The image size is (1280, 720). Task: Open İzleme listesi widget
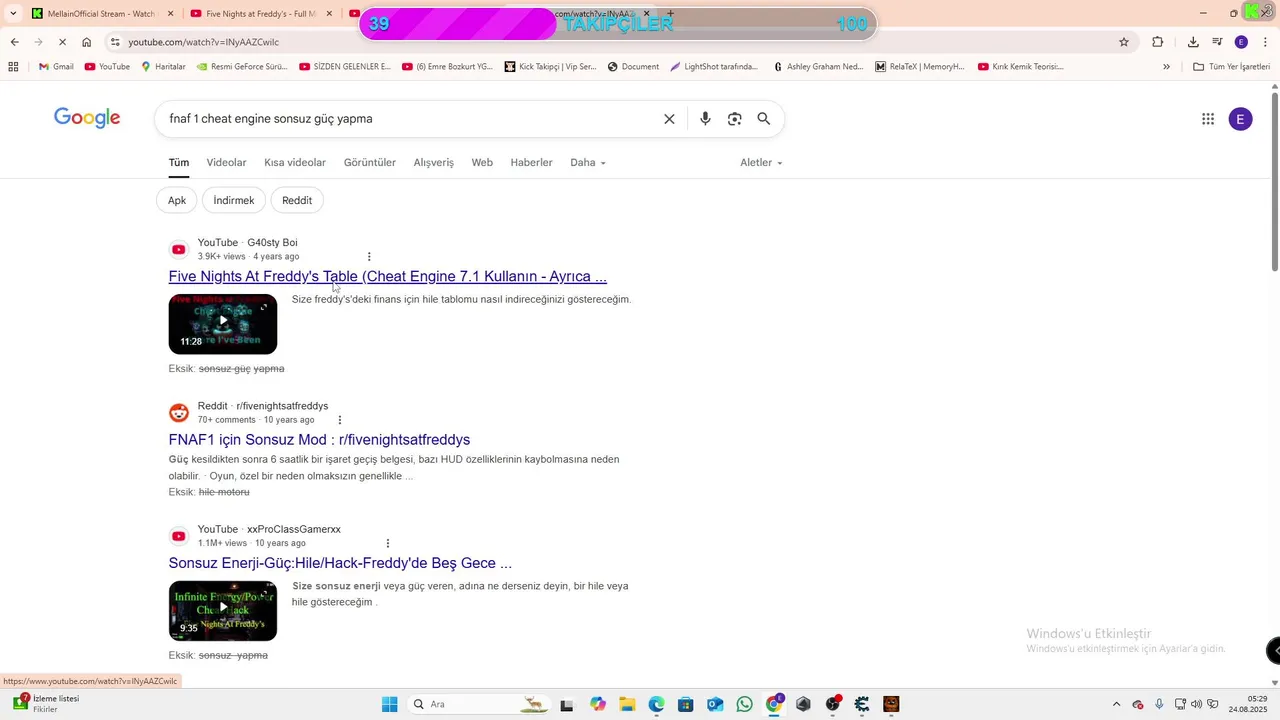coord(47,704)
